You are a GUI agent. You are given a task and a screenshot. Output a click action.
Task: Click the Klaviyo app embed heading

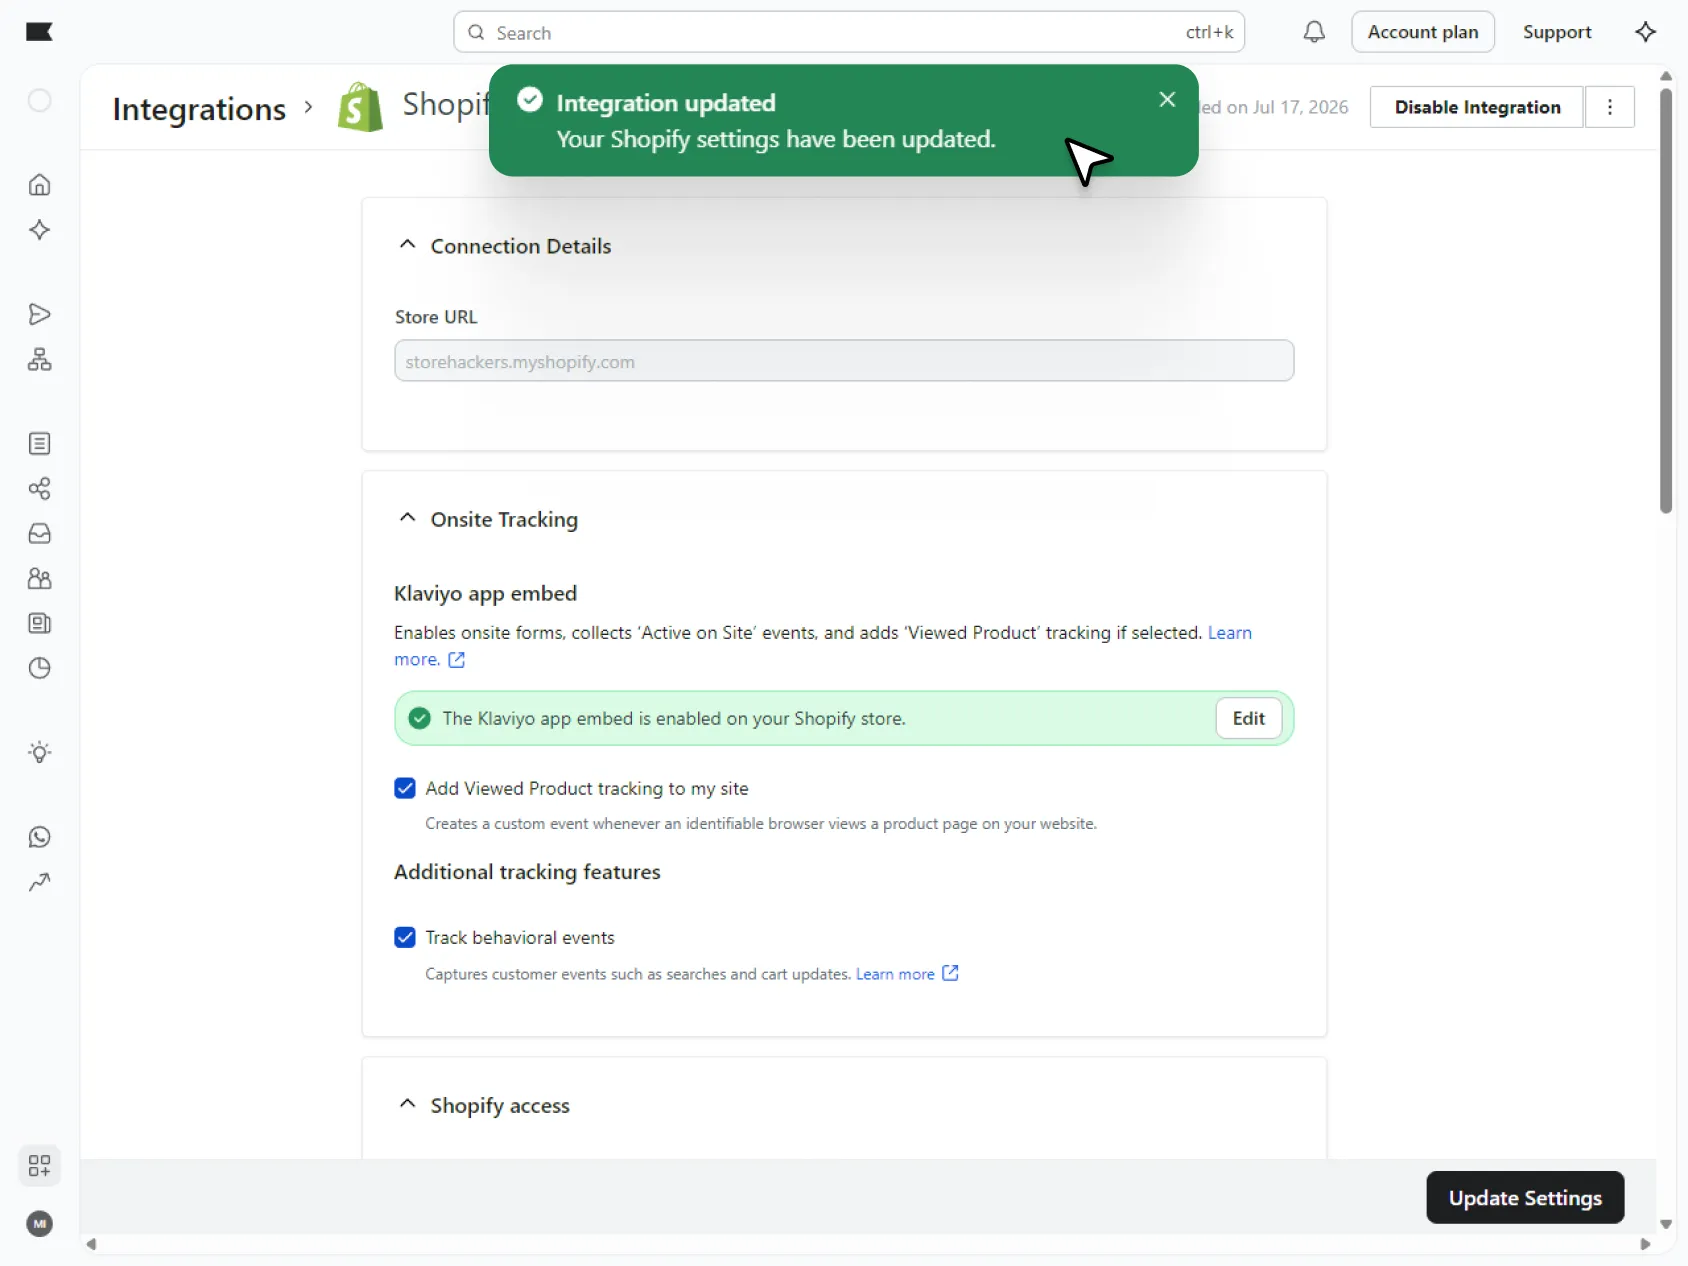tap(485, 593)
